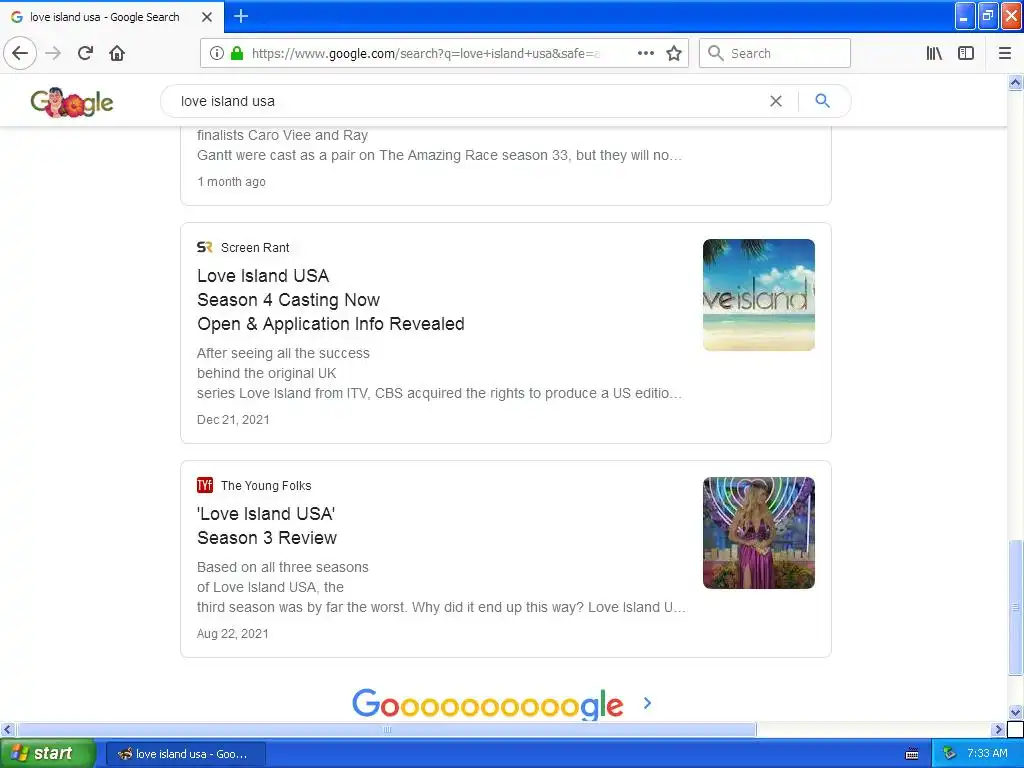1024x768 pixels.
Task: Click the Aug 22, 2021 date text
Action: pos(232,633)
